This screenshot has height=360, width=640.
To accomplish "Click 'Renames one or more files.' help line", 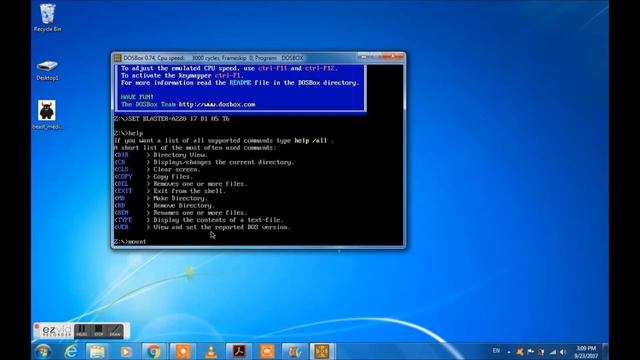I will 200,213.
